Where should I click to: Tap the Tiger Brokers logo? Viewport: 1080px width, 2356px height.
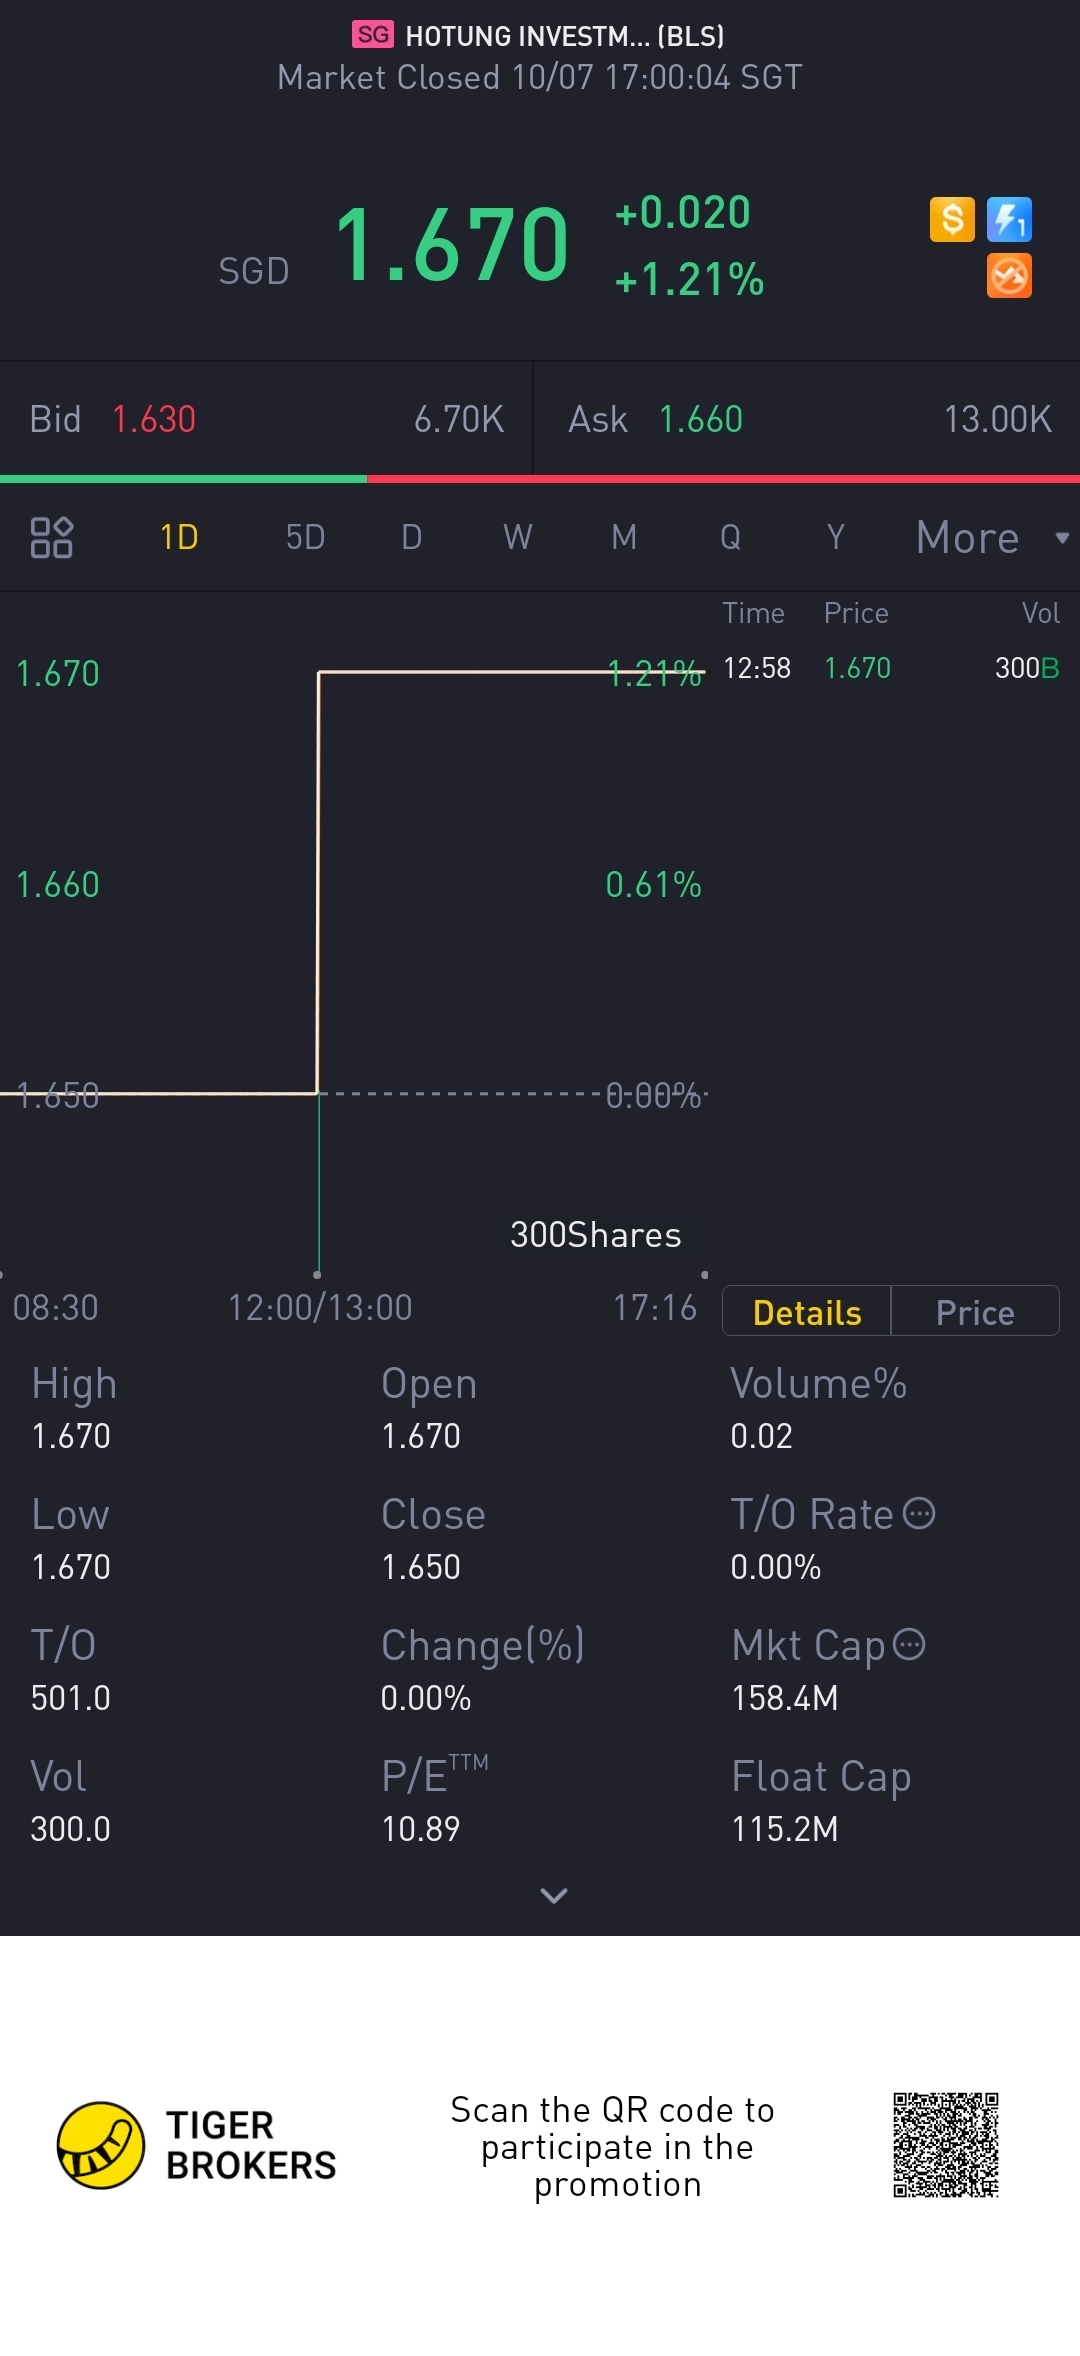click(101, 2145)
